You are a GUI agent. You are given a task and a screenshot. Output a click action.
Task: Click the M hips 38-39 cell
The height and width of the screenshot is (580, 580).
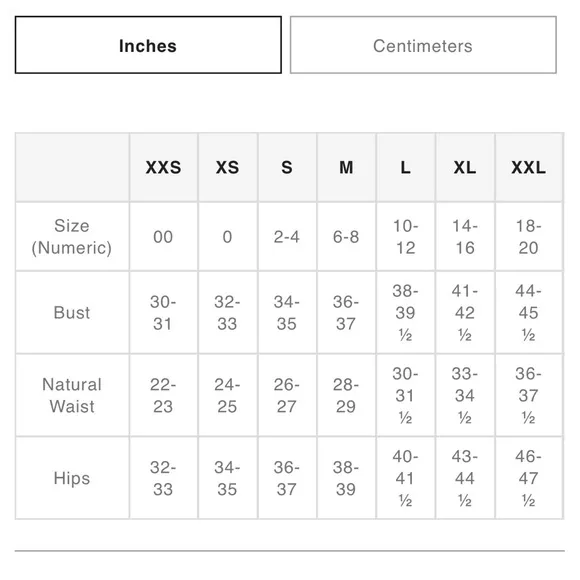[x=346, y=478]
